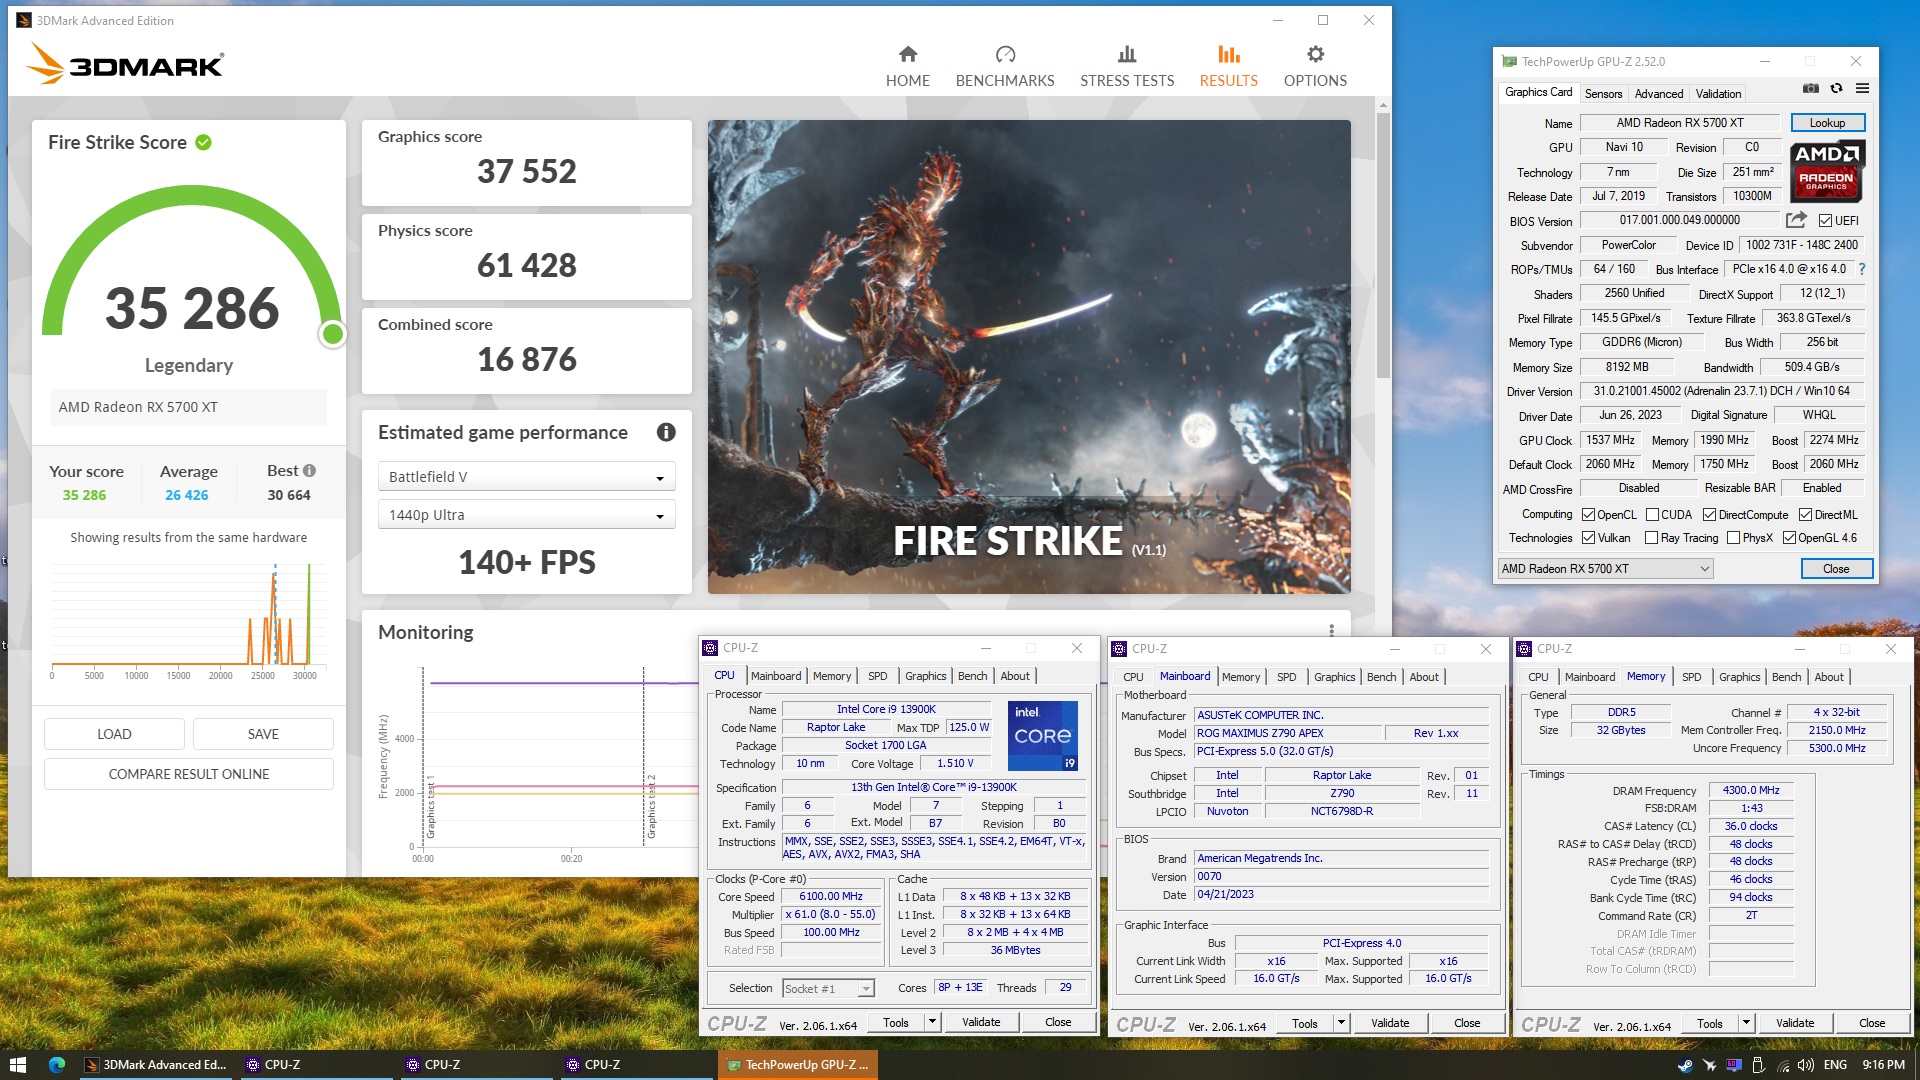
Task: Open SPD tab in CPU-Z Mainboard window
Action: 1286,677
